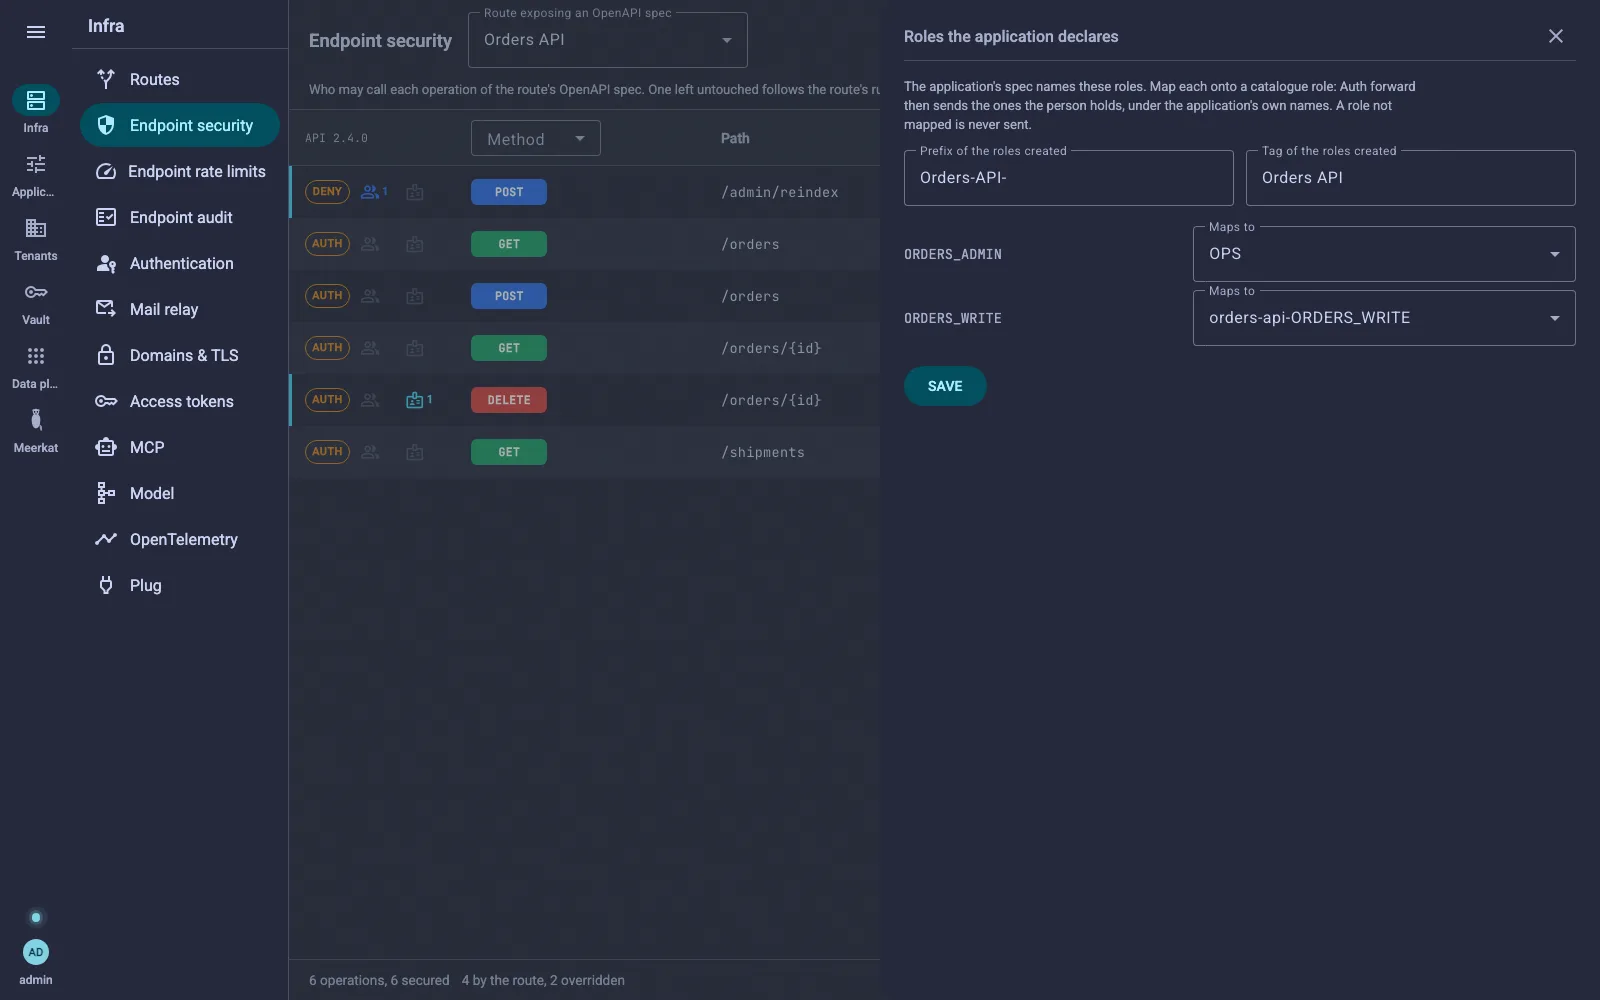Open the OpenTelemetry page
The image size is (1600, 1000).
click(x=180, y=539)
